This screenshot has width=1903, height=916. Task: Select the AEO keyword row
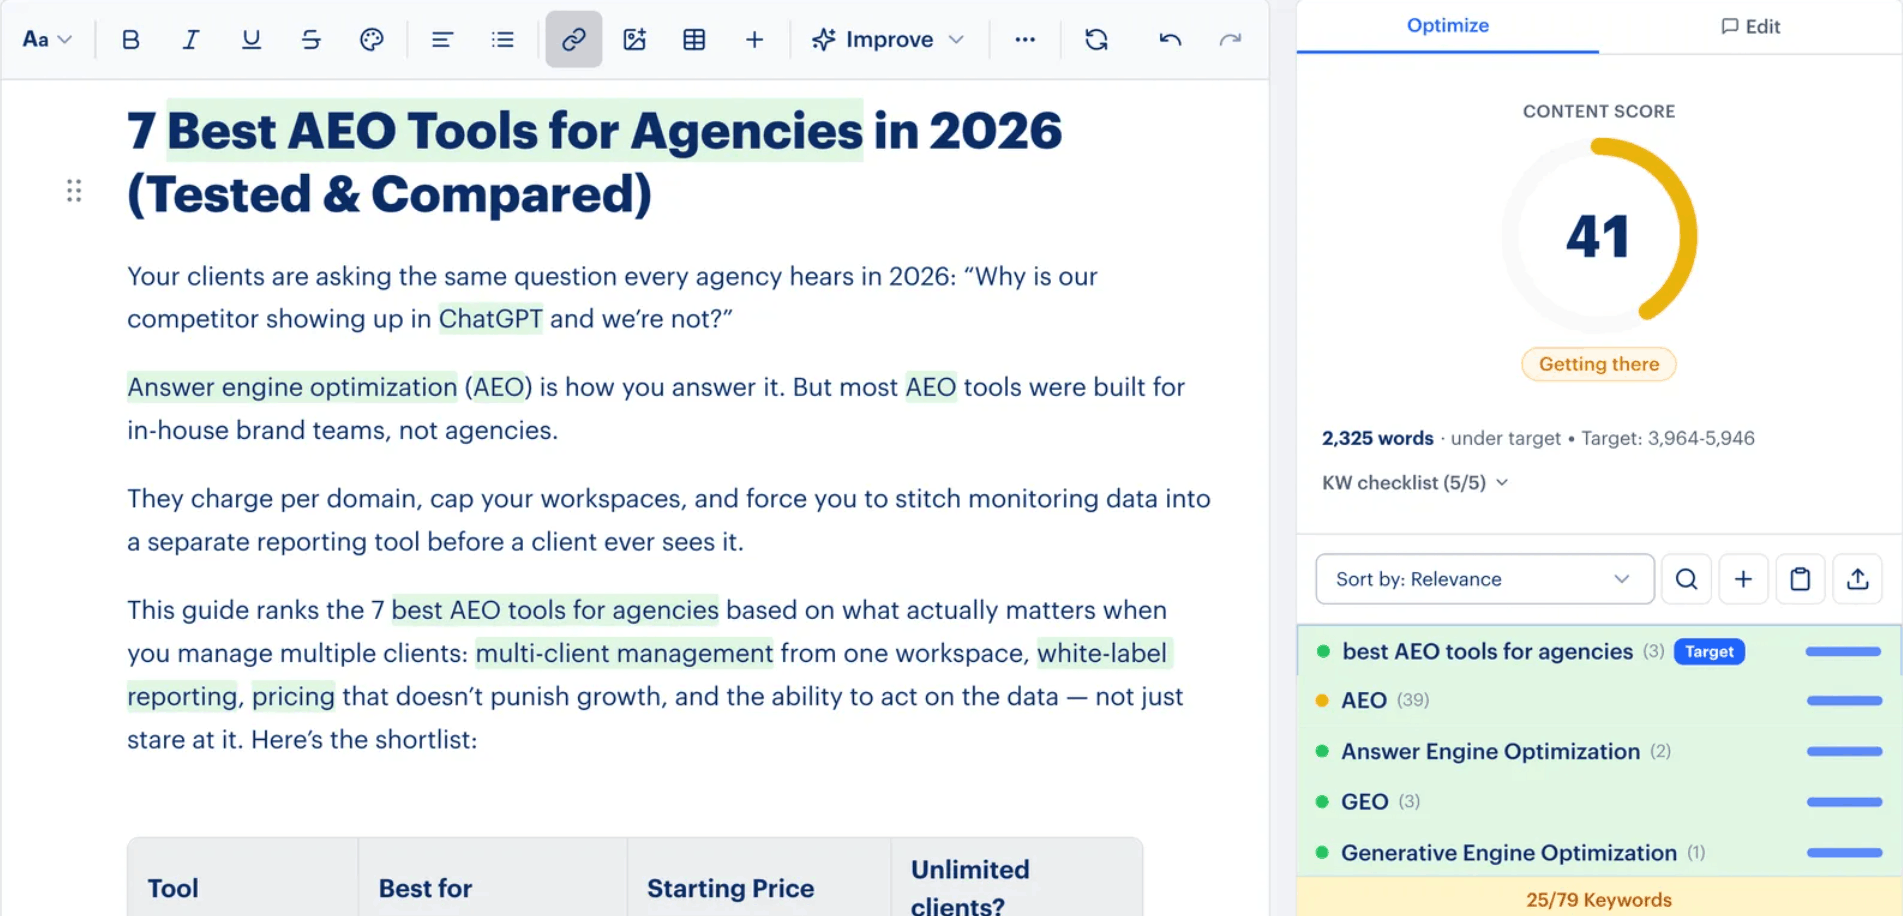(x=1598, y=701)
